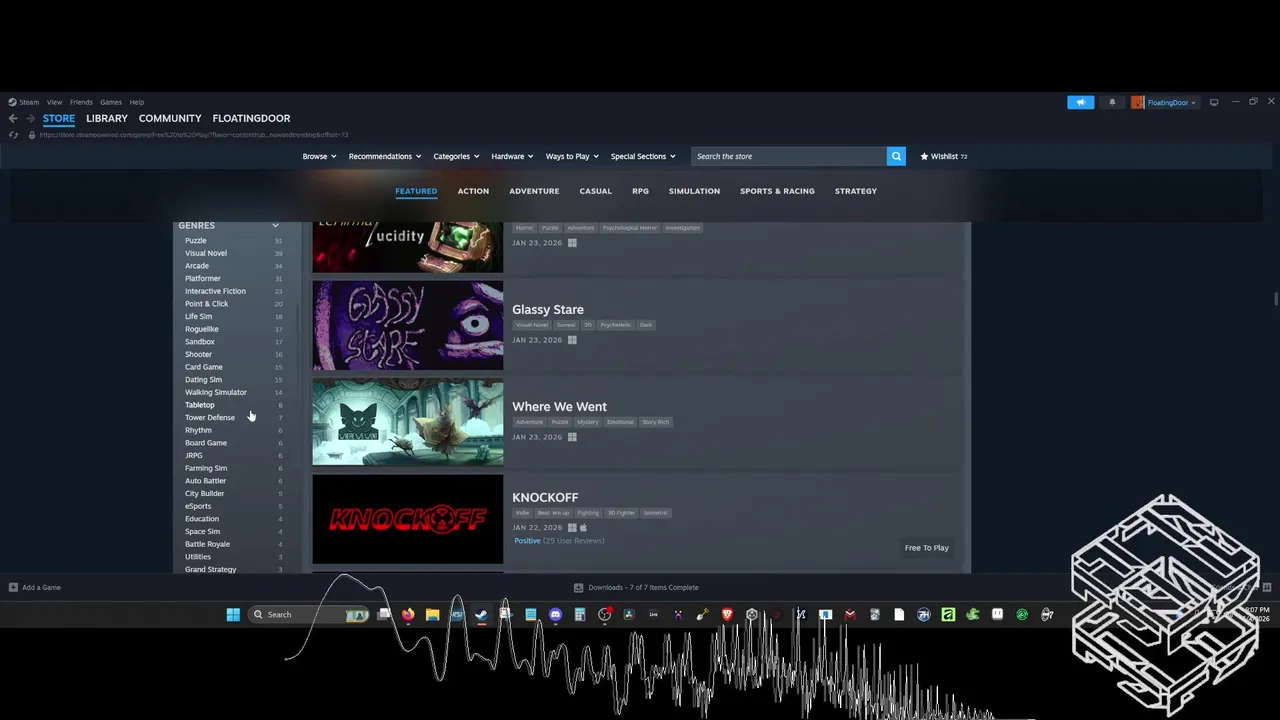
Task: Open the Friends menu
Action: click(x=81, y=102)
